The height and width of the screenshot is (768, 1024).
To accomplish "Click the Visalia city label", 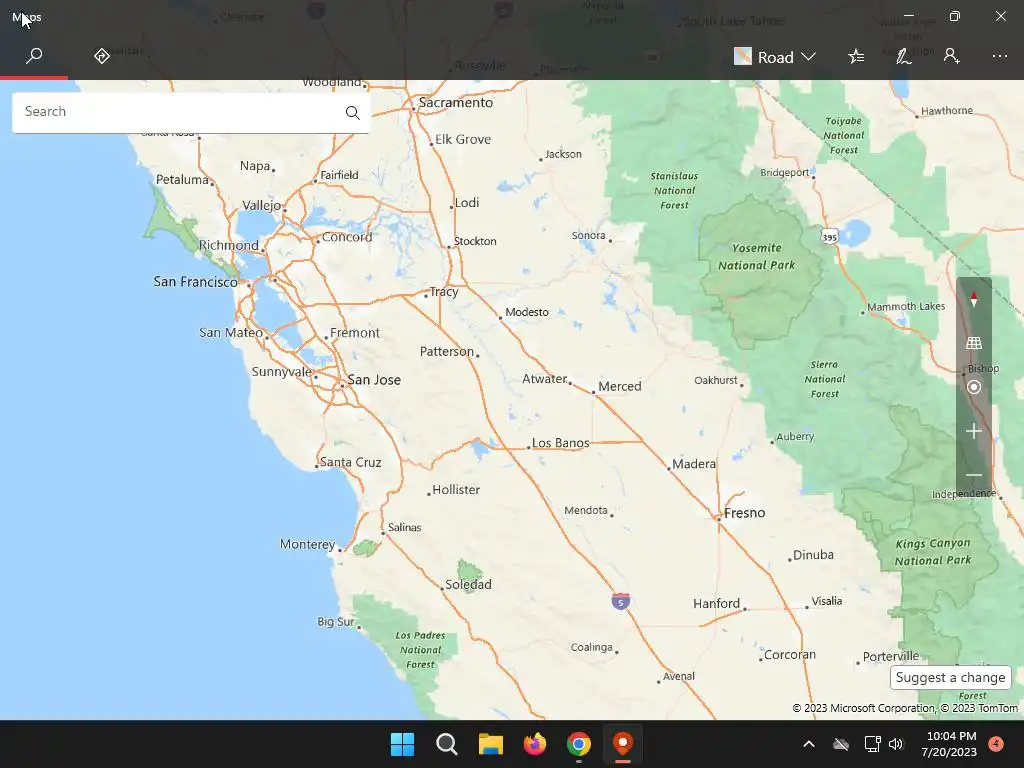I will (827, 601).
